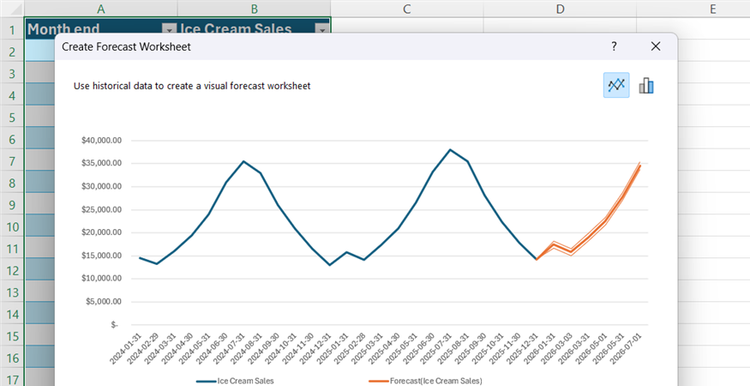Click the $35,000.00 axis label
The width and height of the screenshot is (750, 386).
[102, 163]
